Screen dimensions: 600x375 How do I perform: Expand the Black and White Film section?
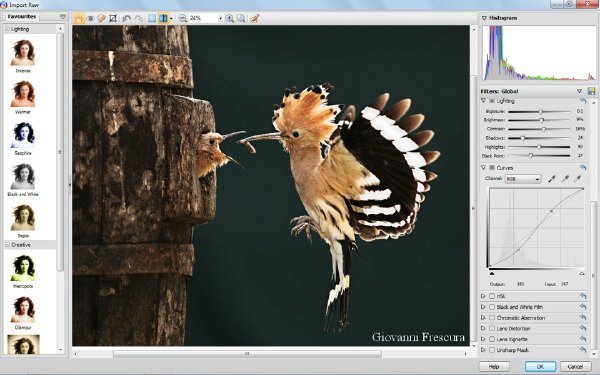(483, 307)
